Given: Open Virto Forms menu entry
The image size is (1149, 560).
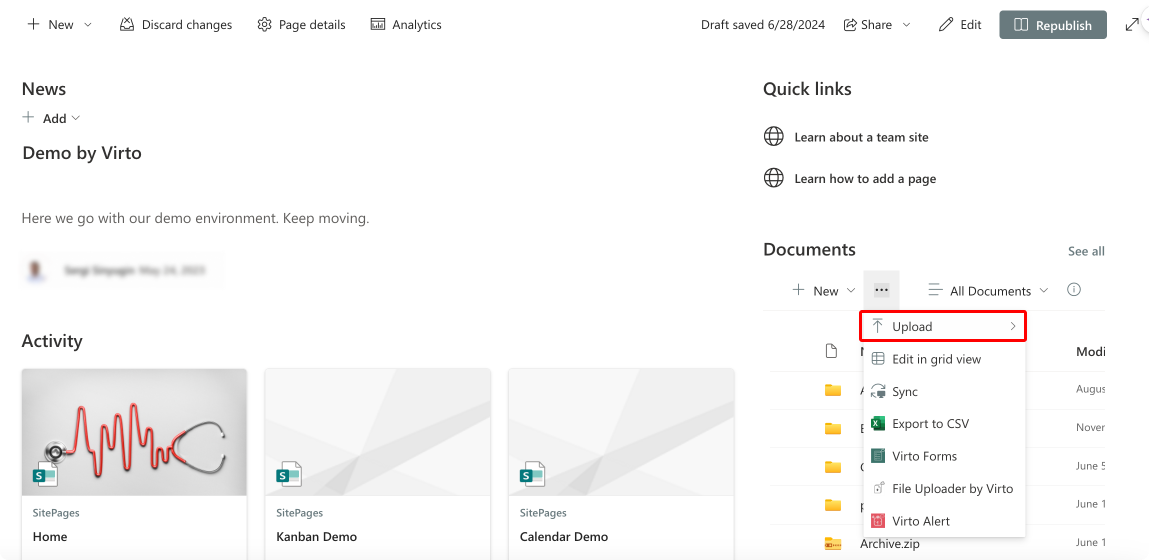Looking at the screenshot, I should [945, 456].
